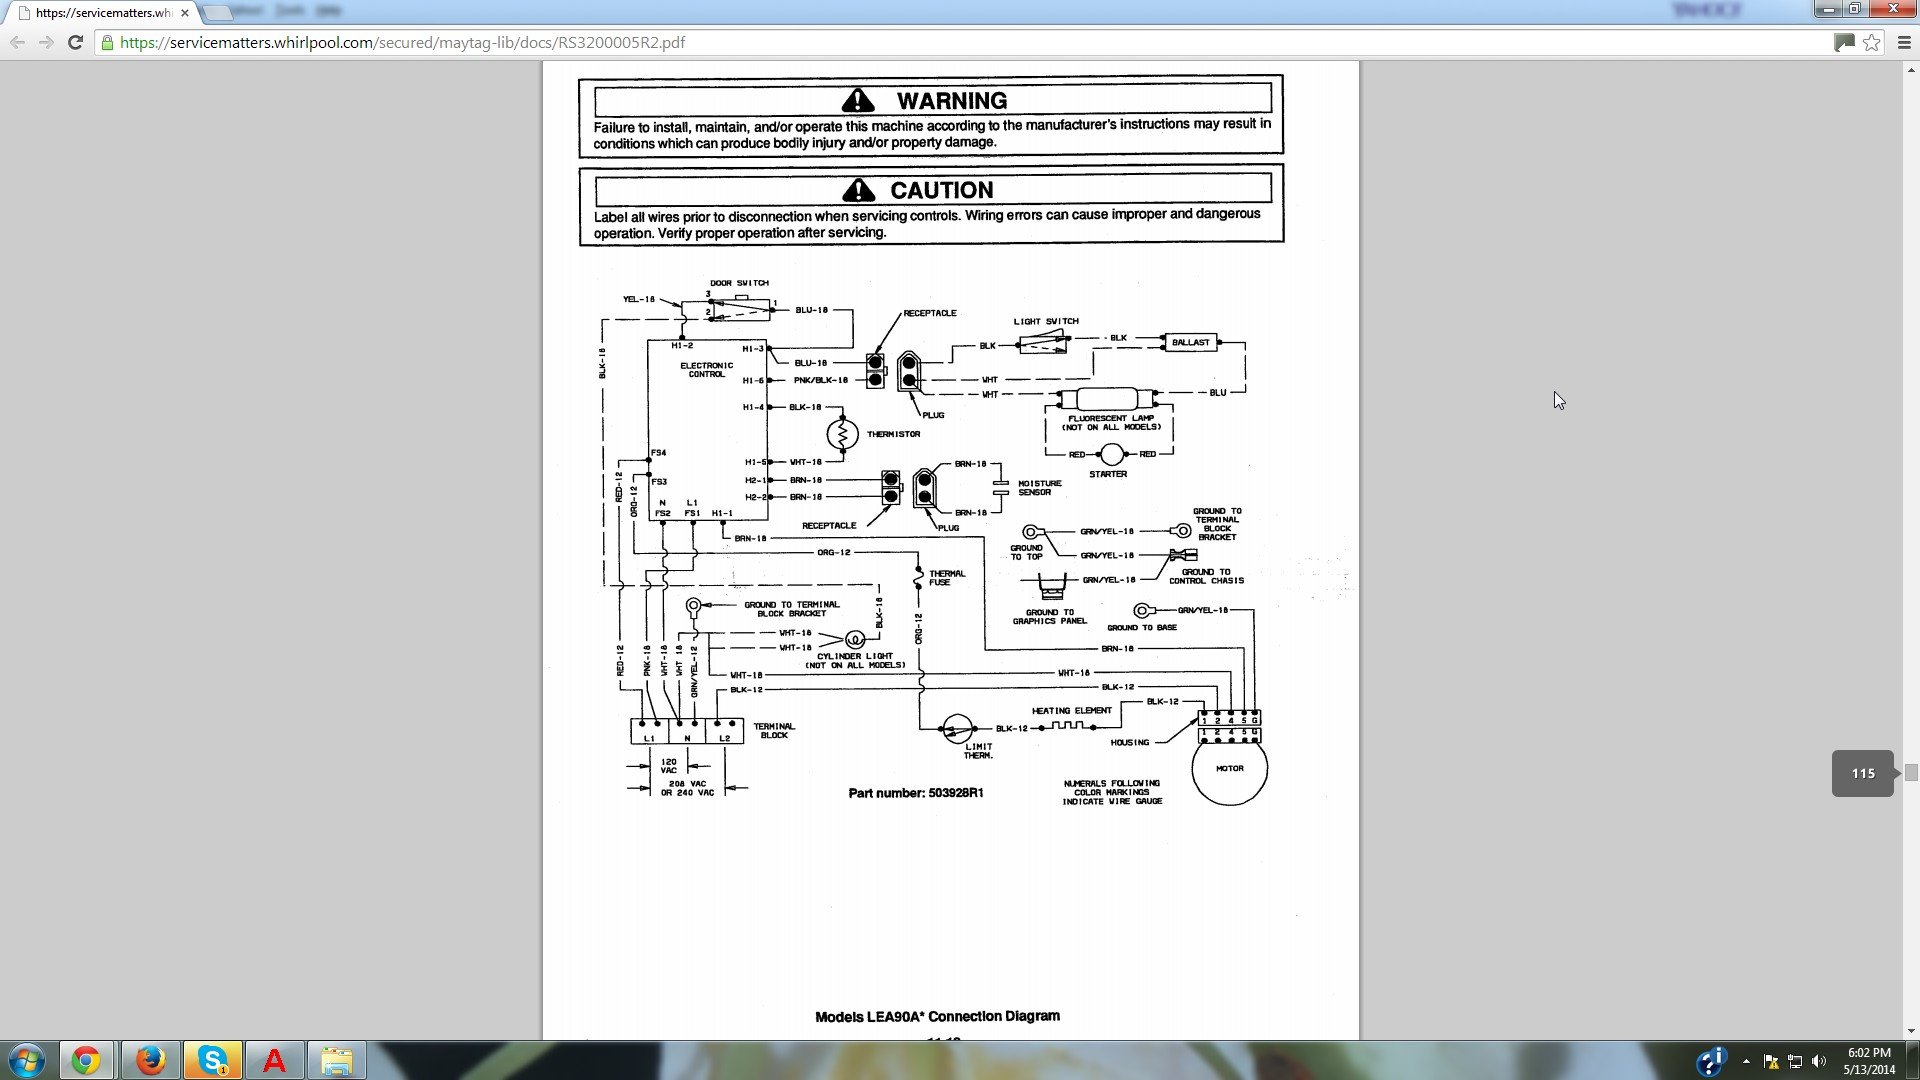Click the 'ELECTRONIC CONTROL' label

(707, 370)
